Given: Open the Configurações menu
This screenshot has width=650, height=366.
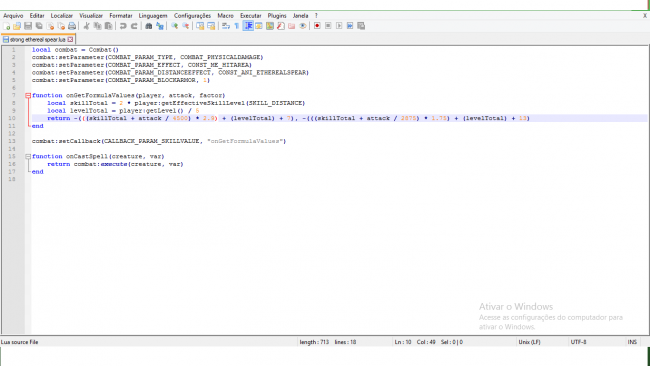Looking at the screenshot, I should click(192, 16).
